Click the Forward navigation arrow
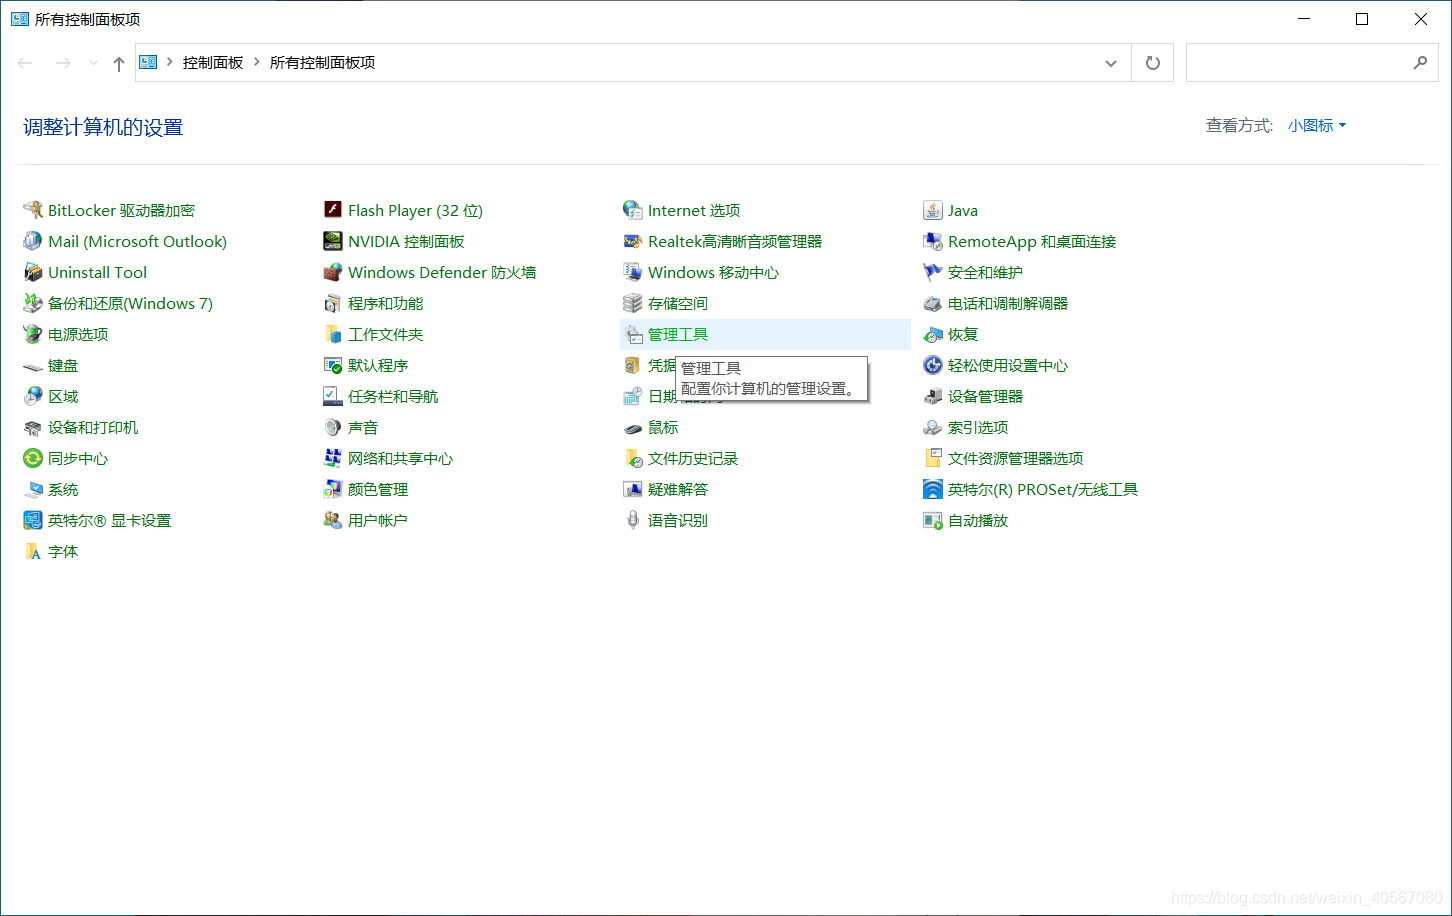Screen dimensions: 1452x916 click(63, 63)
